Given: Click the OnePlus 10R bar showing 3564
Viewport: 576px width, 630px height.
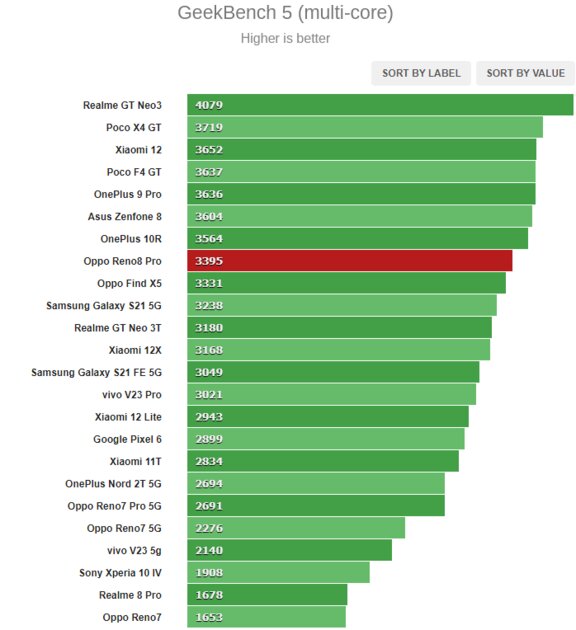Looking at the screenshot, I should click(357, 239).
